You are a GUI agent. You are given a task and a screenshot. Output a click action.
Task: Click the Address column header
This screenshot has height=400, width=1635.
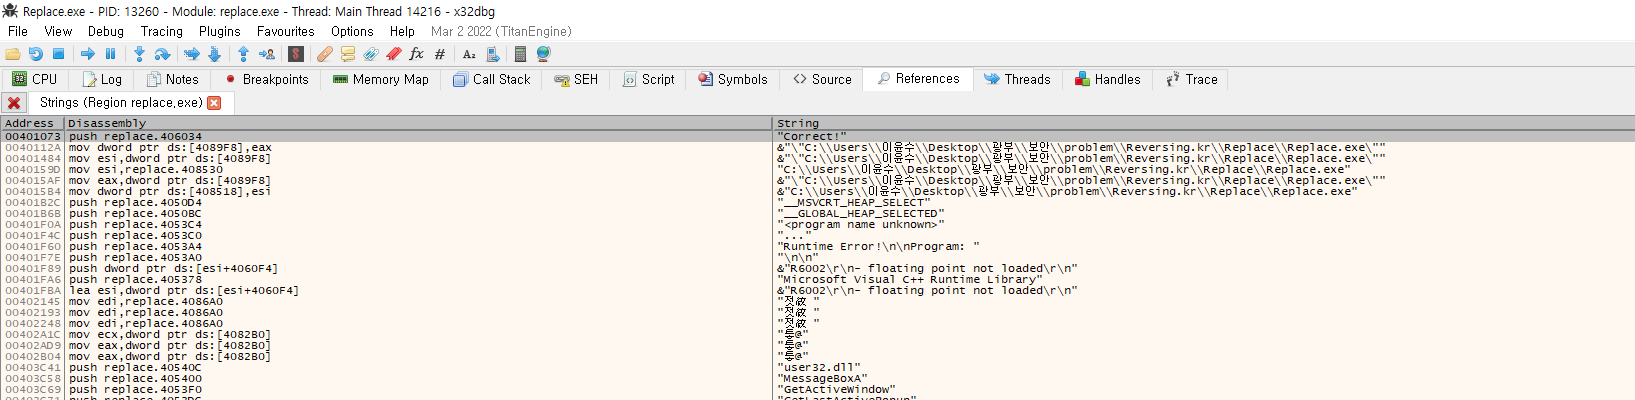pyautogui.click(x=32, y=123)
